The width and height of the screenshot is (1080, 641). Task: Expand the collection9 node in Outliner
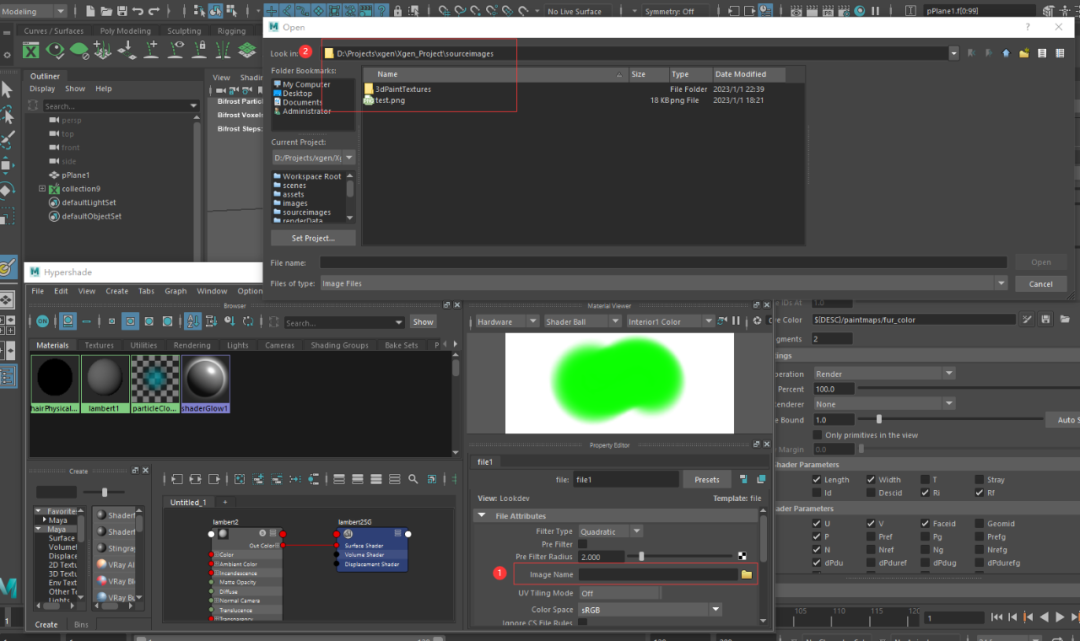42,189
